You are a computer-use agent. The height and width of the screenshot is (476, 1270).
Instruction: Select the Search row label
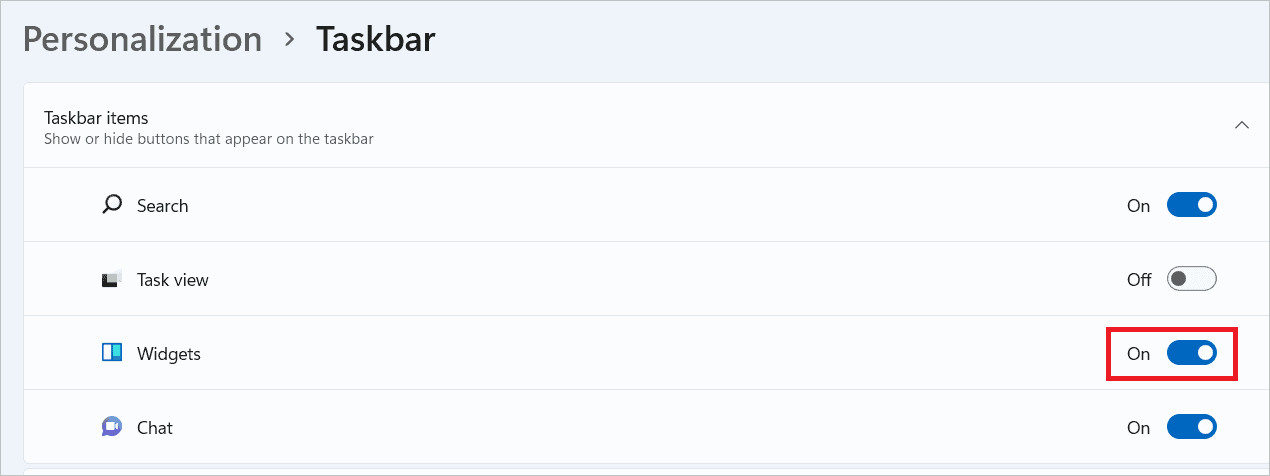click(x=163, y=206)
